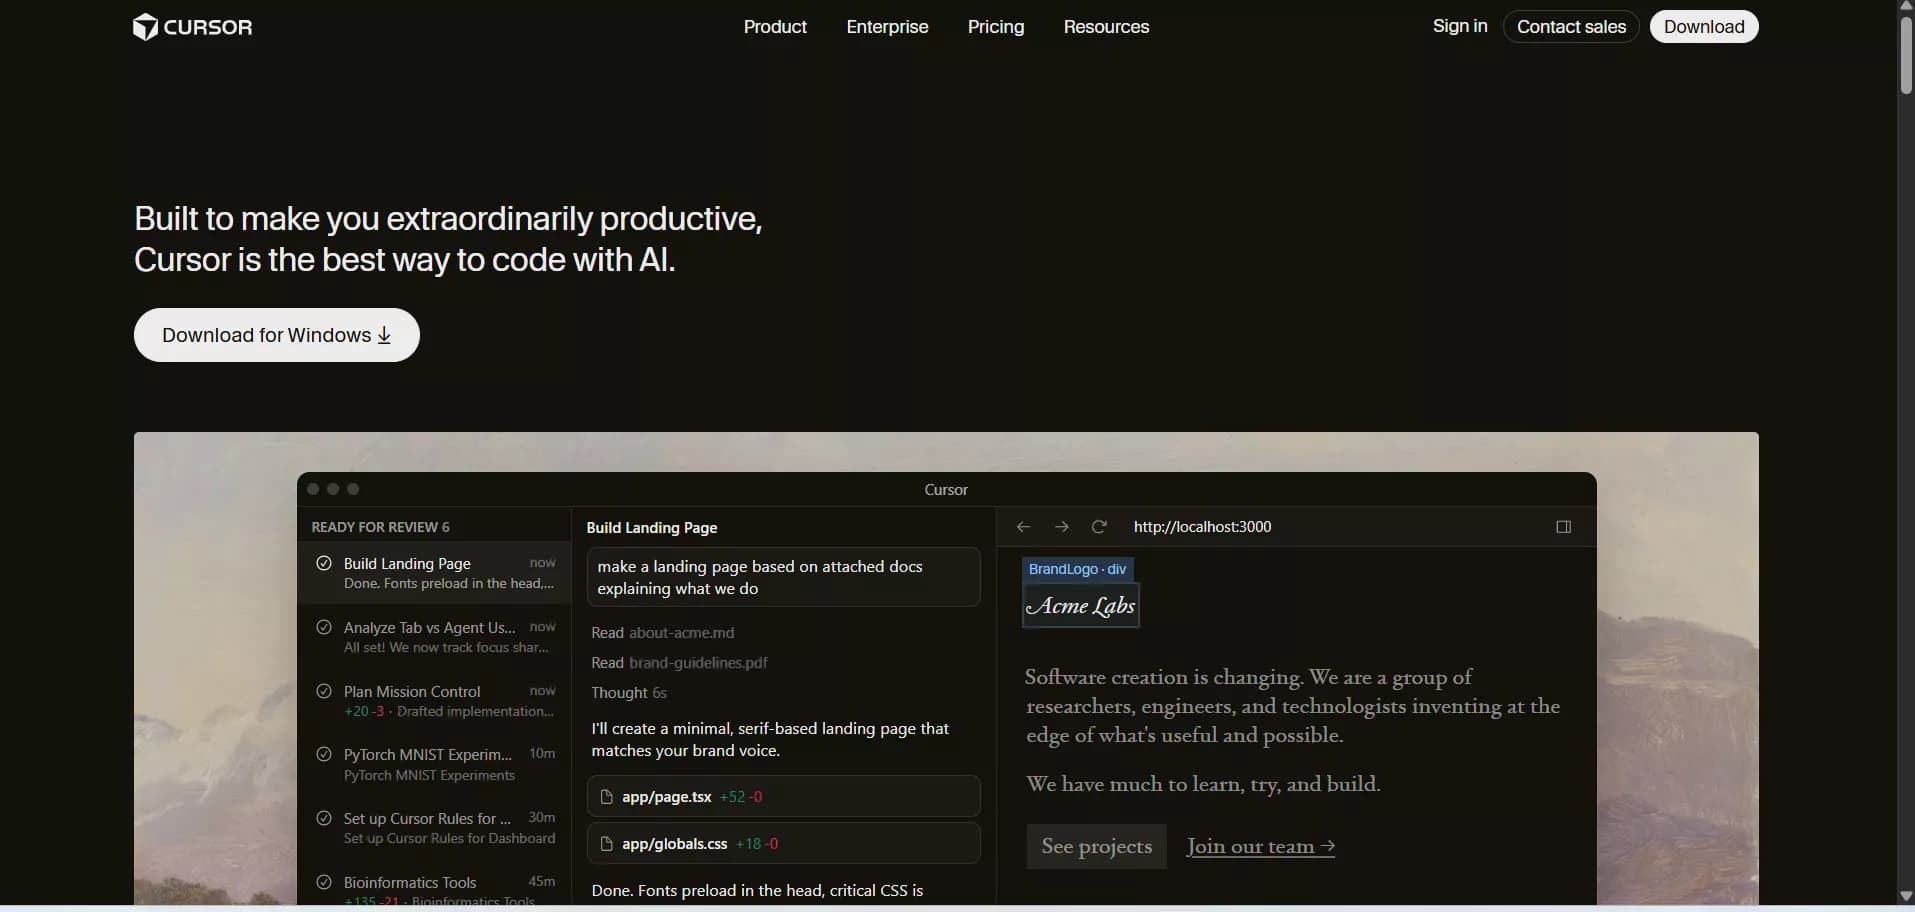The width and height of the screenshot is (1915, 912).
Task: Click the file icon next to app/page.tsx
Action: [606, 797]
